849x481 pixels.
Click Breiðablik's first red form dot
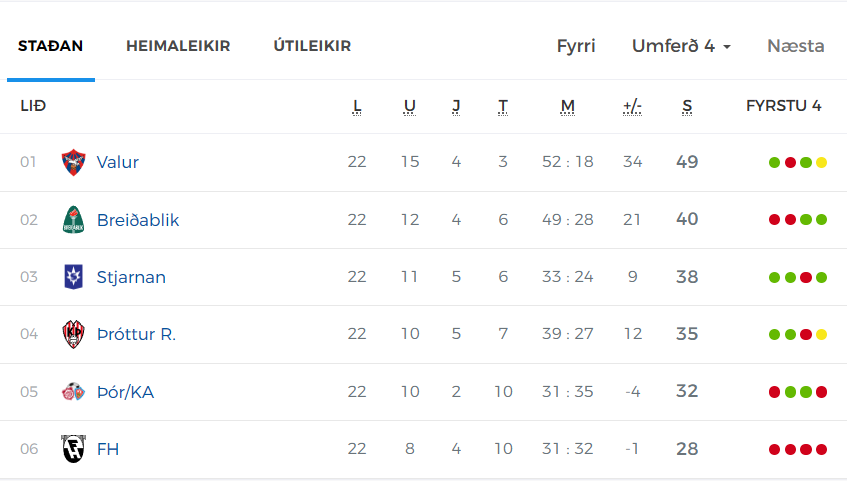774,219
